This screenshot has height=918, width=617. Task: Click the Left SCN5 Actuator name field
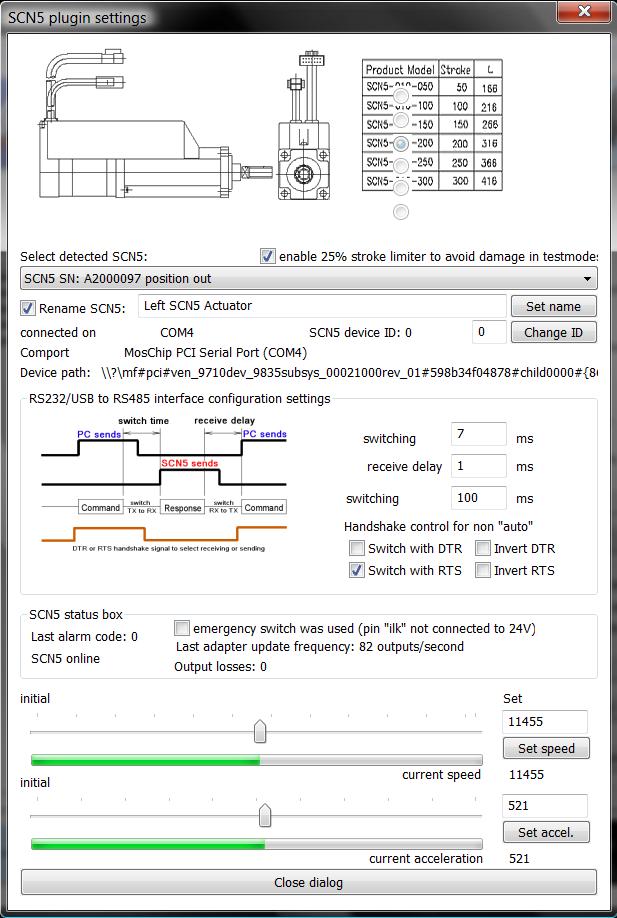pos(322,306)
